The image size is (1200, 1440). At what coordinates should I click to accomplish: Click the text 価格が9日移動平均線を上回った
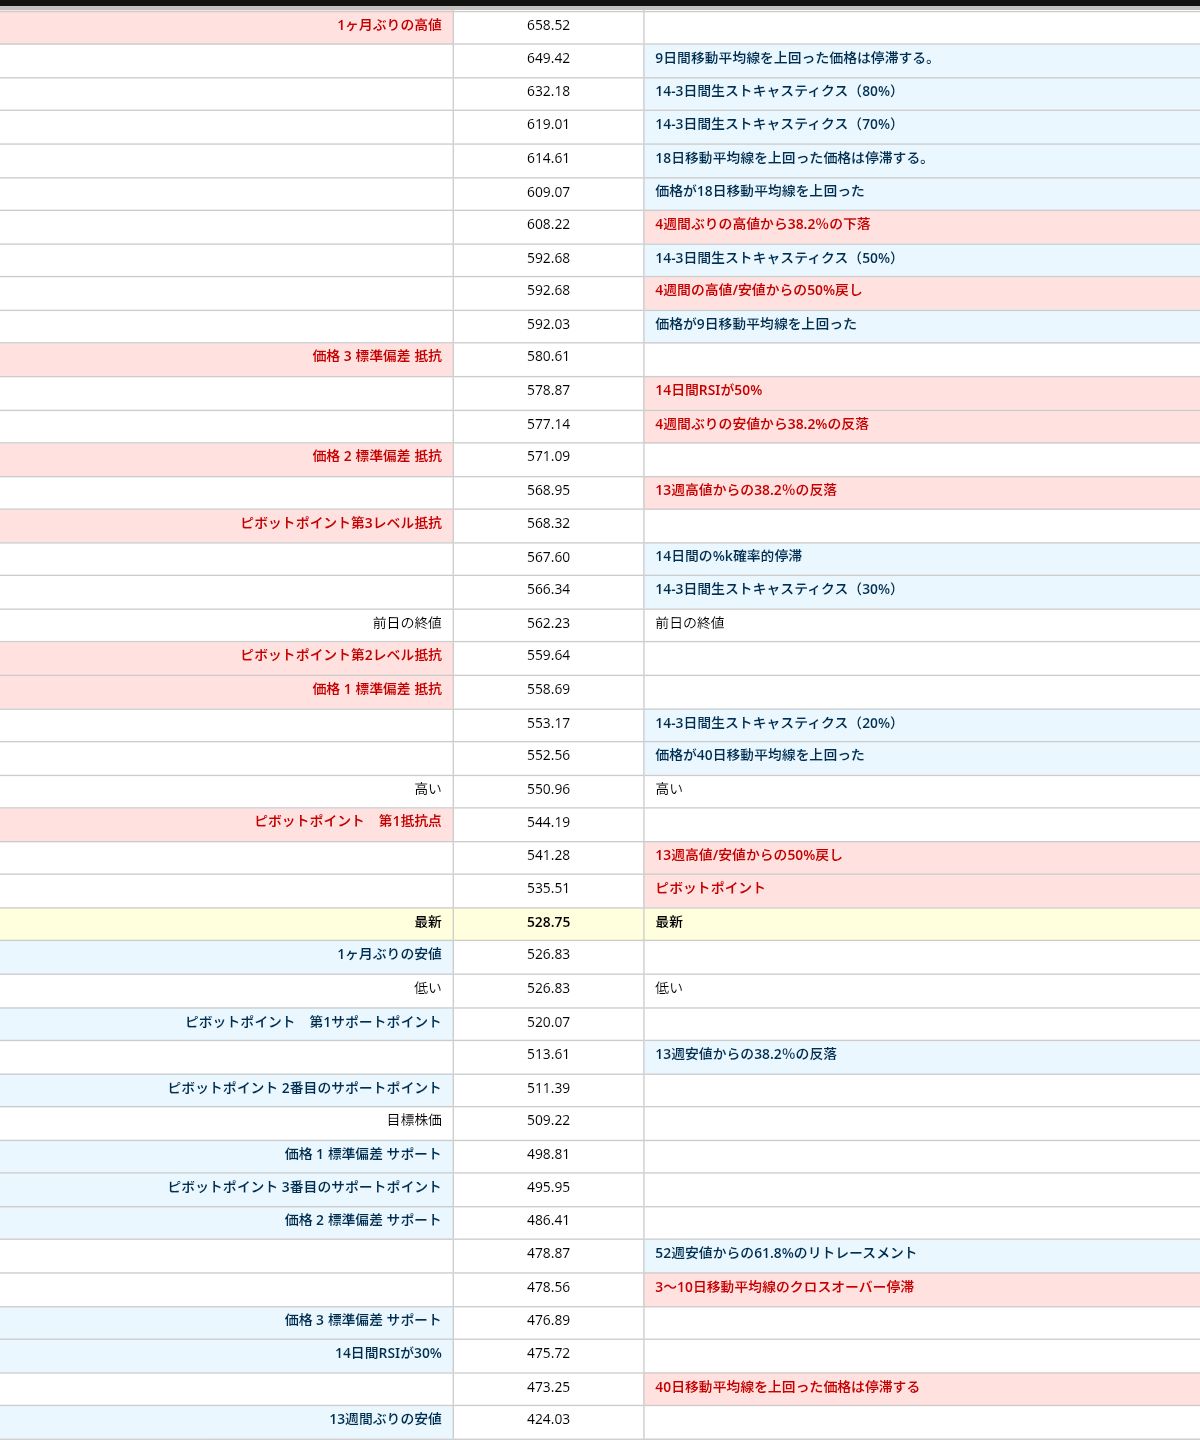click(756, 324)
